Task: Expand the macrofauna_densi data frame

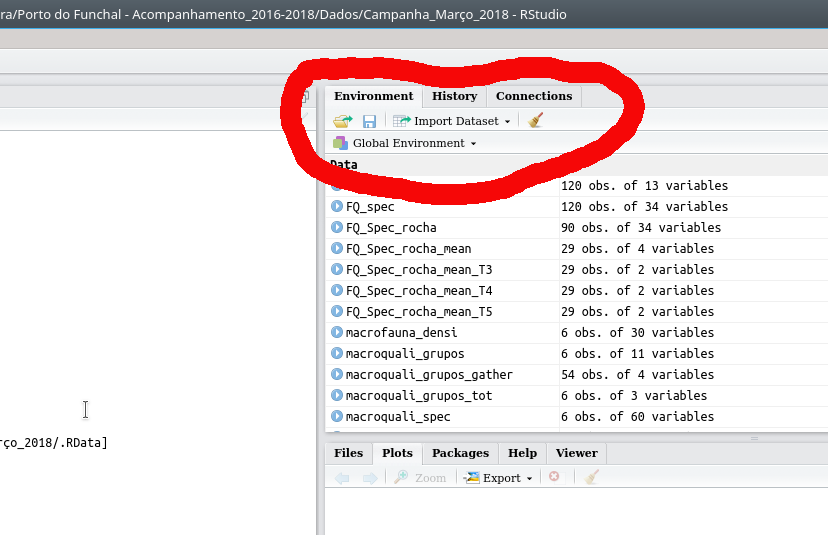Action: (x=336, y=332)
